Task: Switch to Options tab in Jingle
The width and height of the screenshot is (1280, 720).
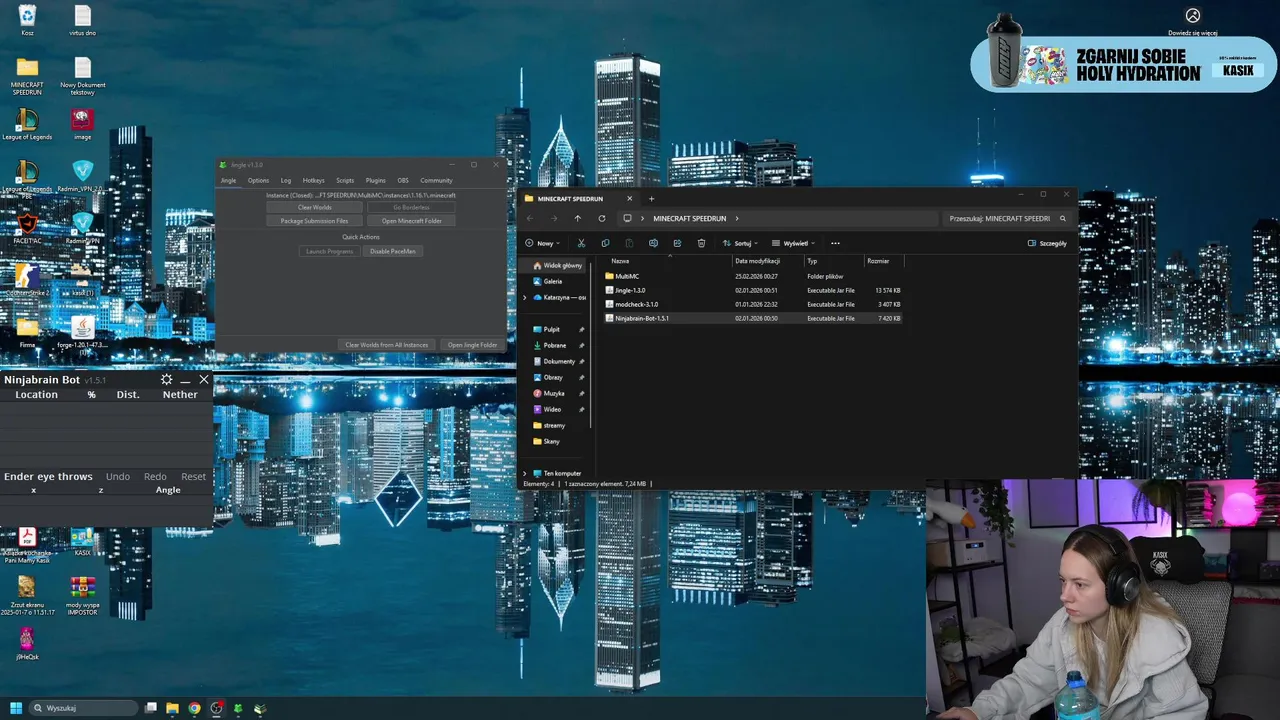Action: tap(258, 181)
